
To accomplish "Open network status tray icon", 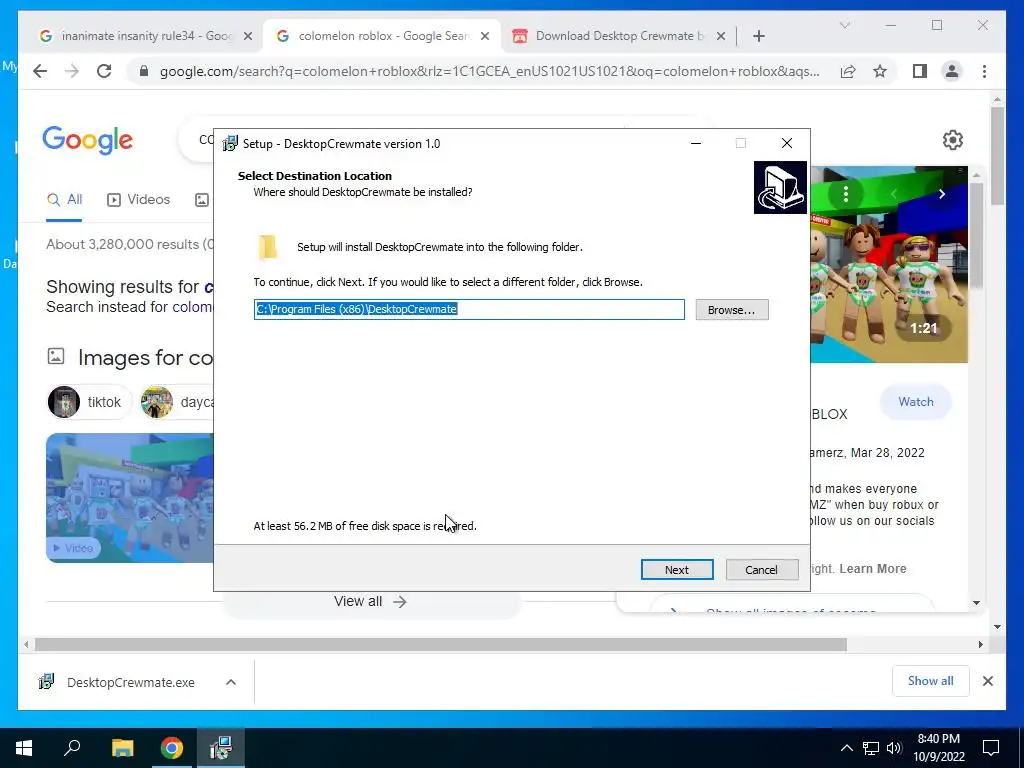I will [871, 748].
